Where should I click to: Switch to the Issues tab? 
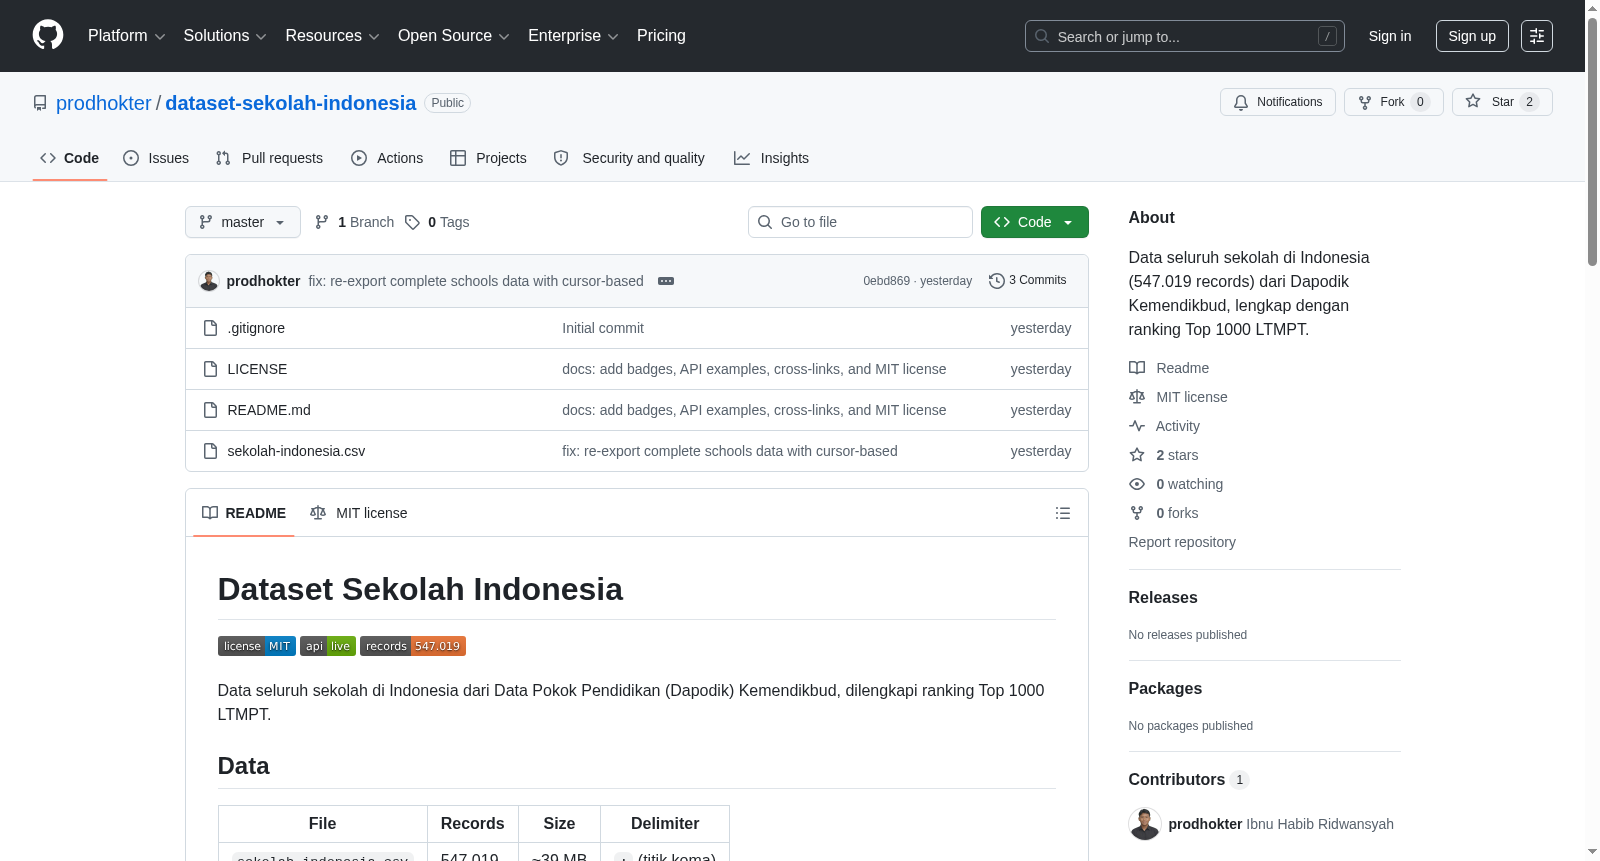point(156,158)
